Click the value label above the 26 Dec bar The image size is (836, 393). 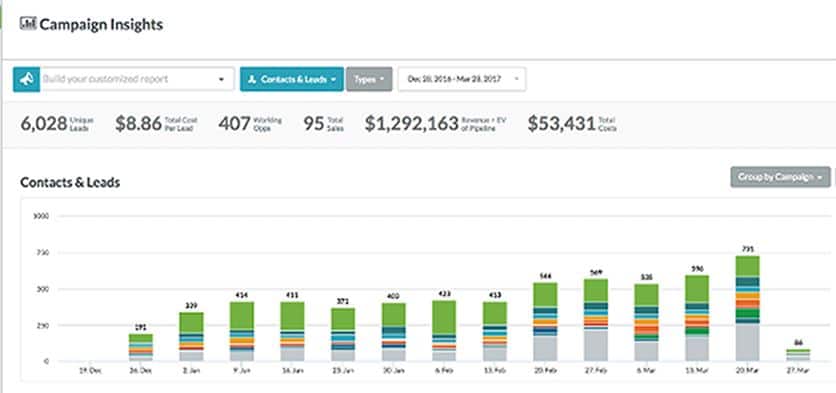click(140, 327)
